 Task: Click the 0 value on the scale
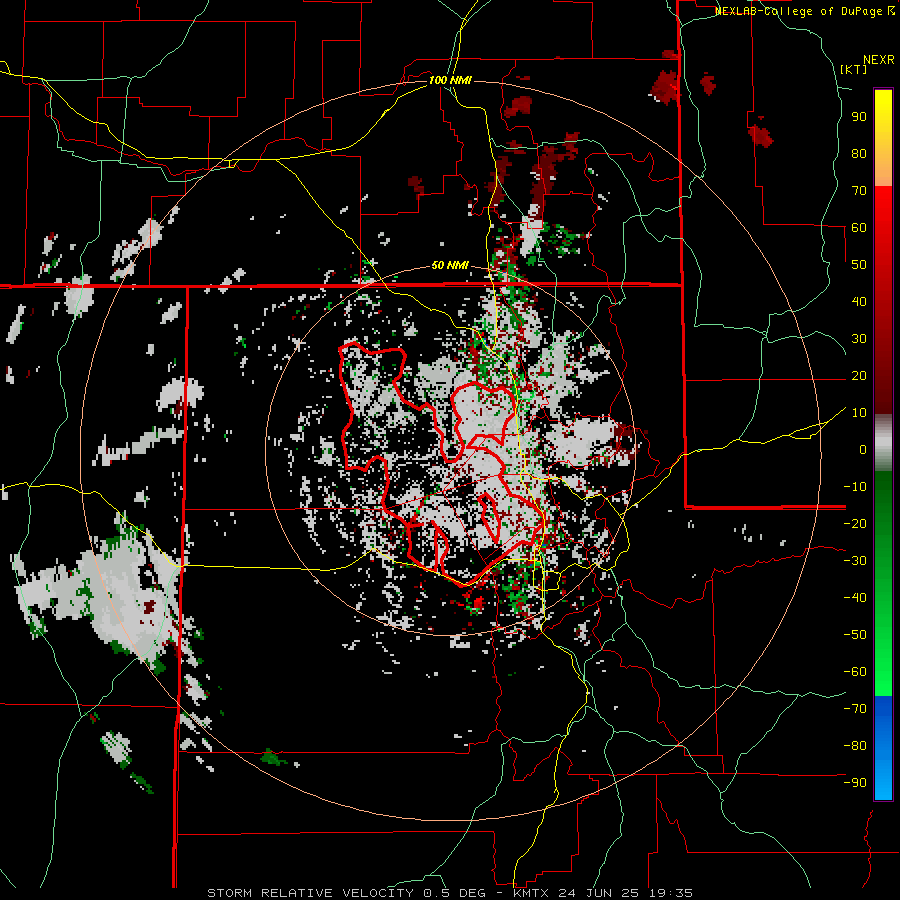863,449
